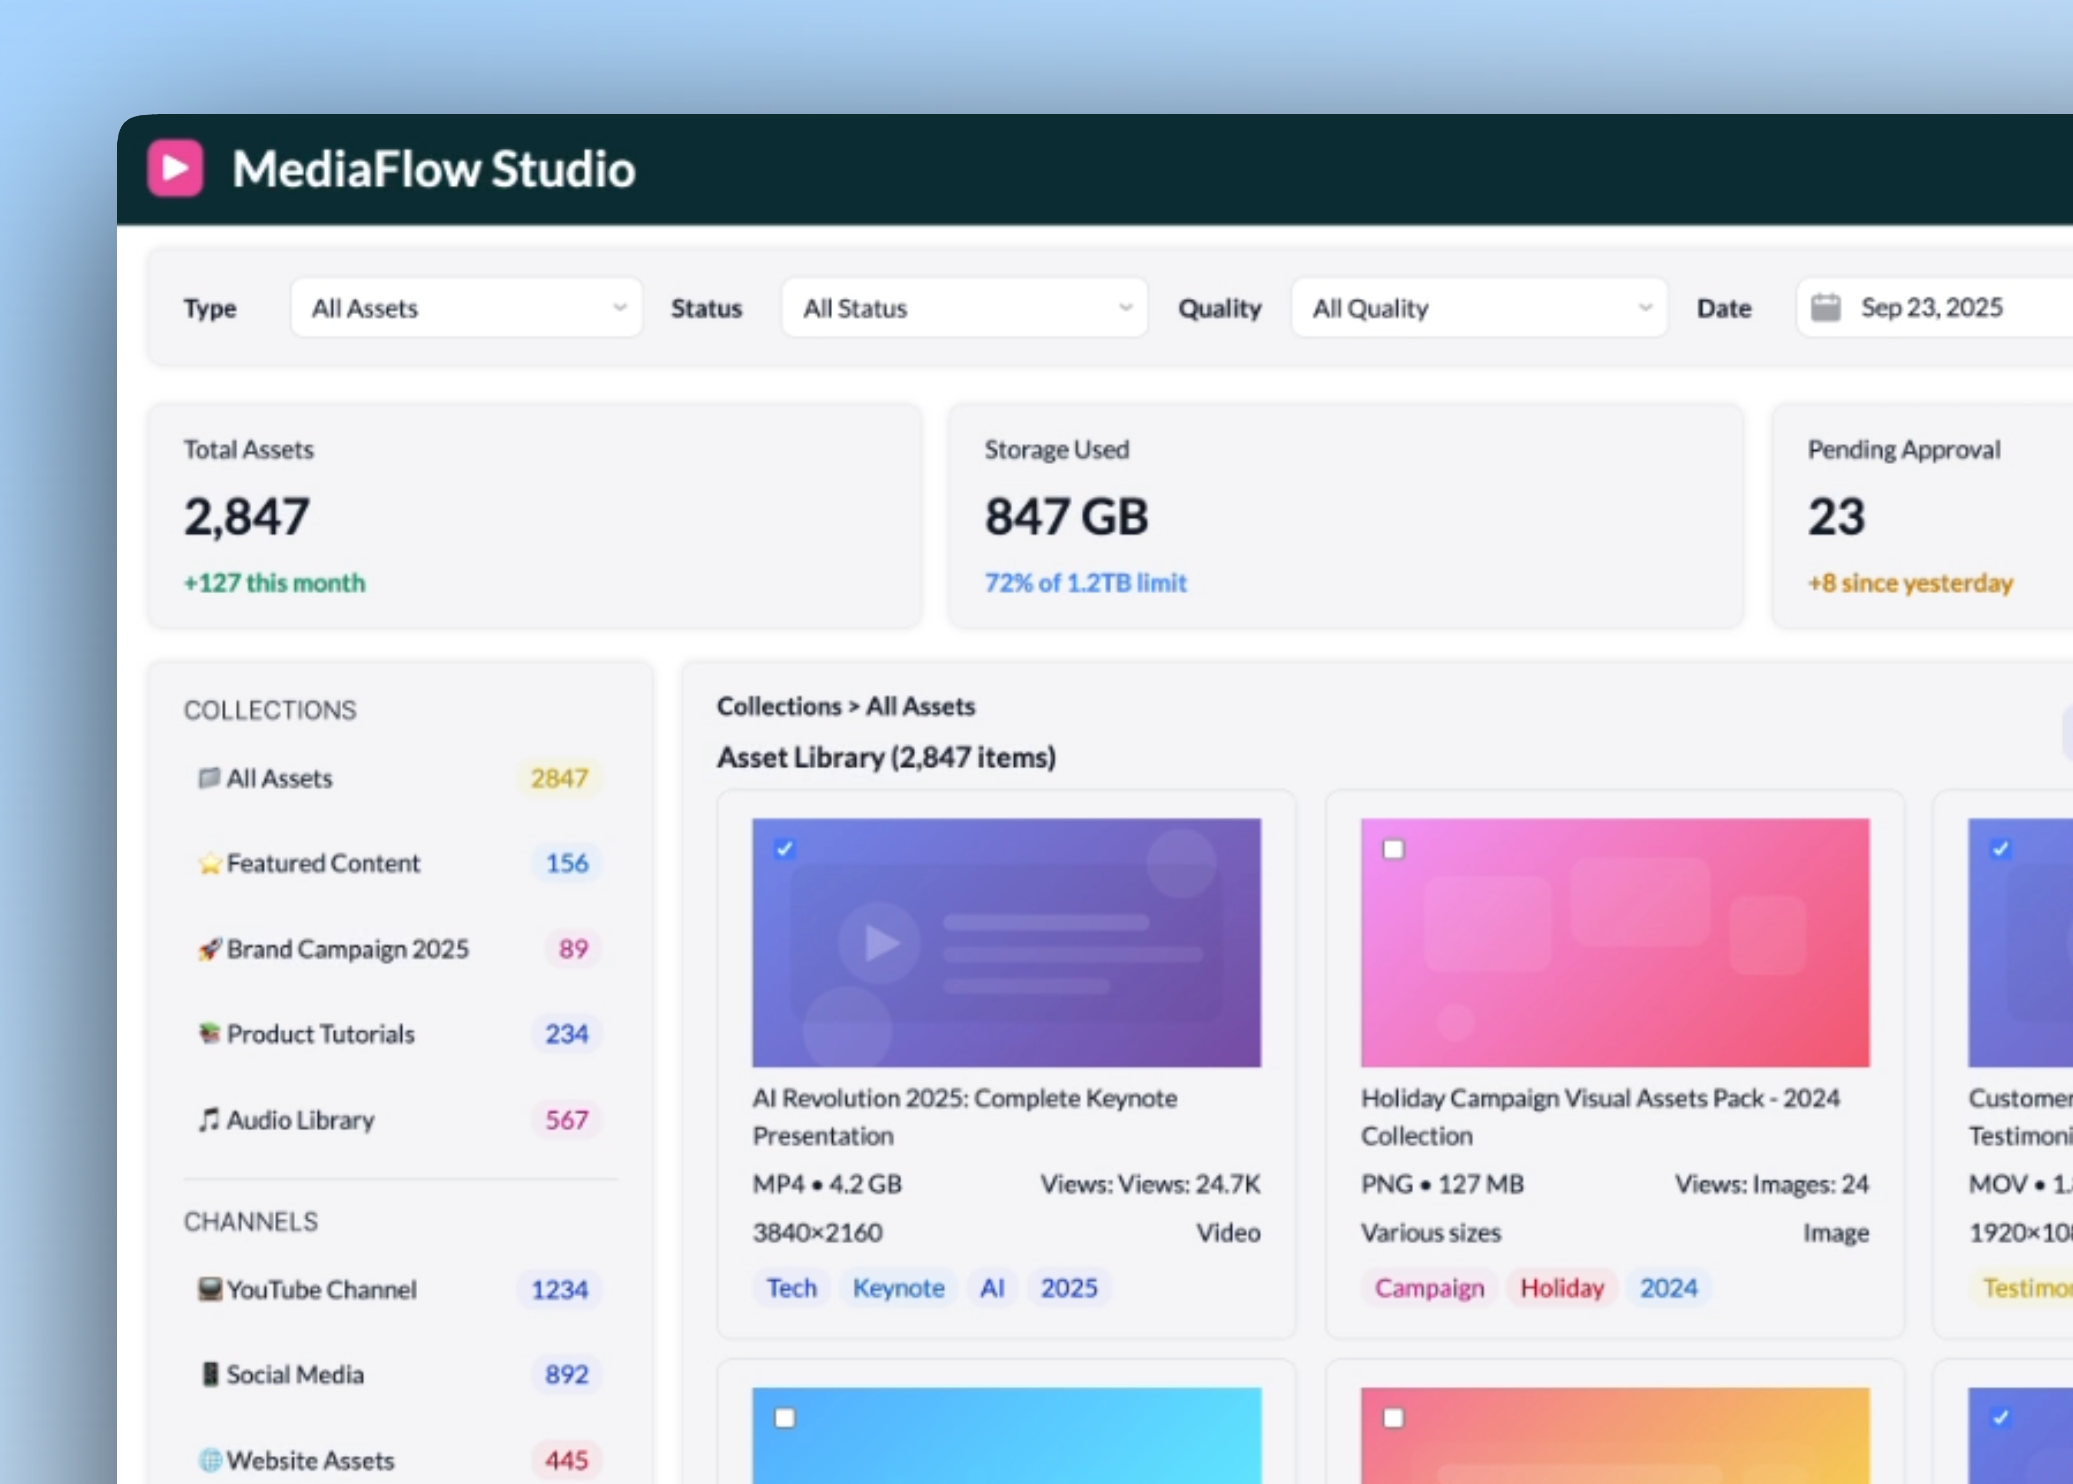
Task: Click the Website Assets globe icon
Action: click(209, 1460)
